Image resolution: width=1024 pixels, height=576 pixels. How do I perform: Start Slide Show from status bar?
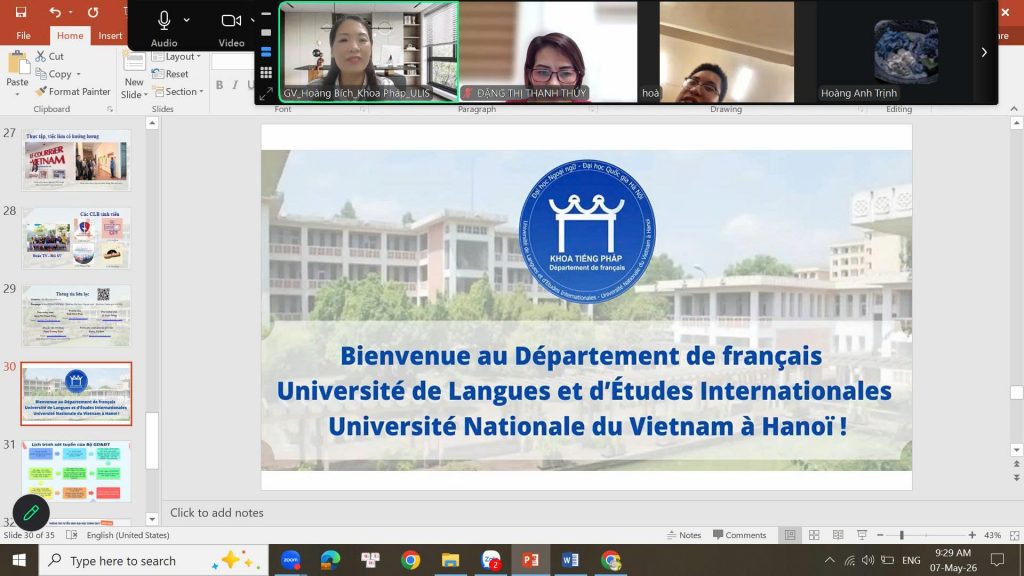(x=862, y=535)
